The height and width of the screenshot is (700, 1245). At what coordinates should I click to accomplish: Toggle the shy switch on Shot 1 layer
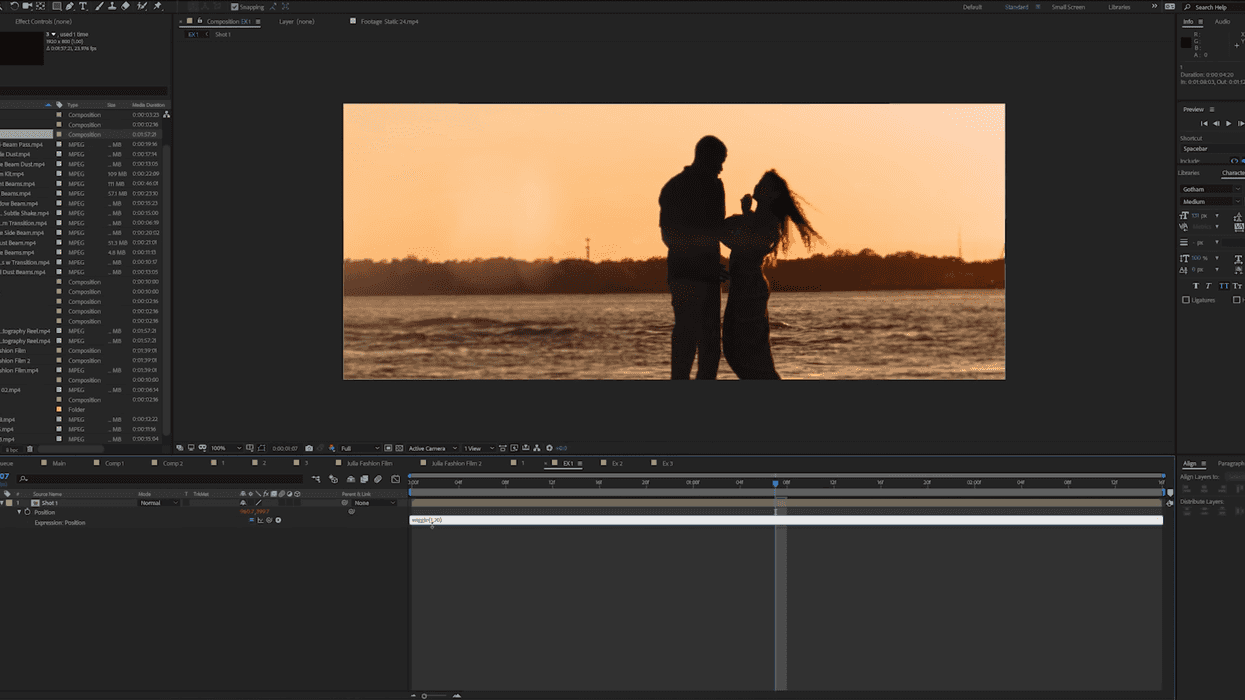pyautogui.click(x=243, y=503)
